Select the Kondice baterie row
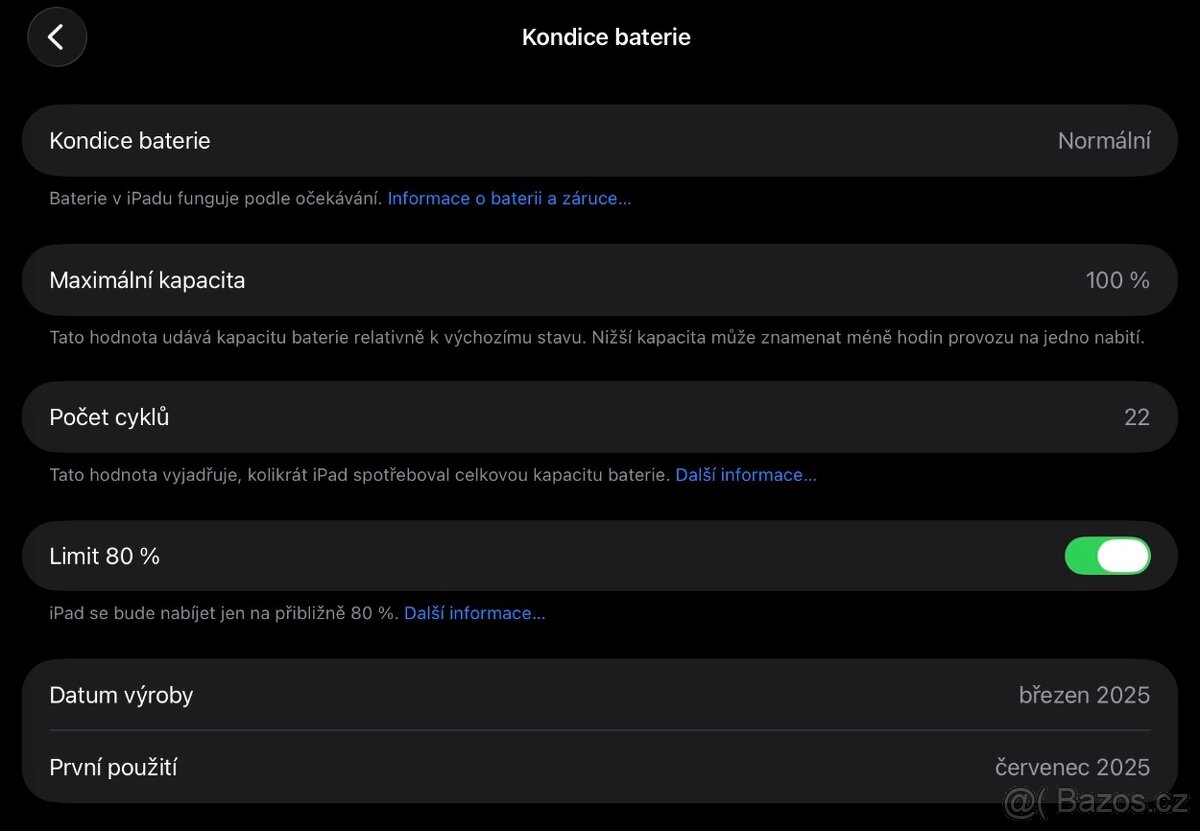 [x=600, y=140]
